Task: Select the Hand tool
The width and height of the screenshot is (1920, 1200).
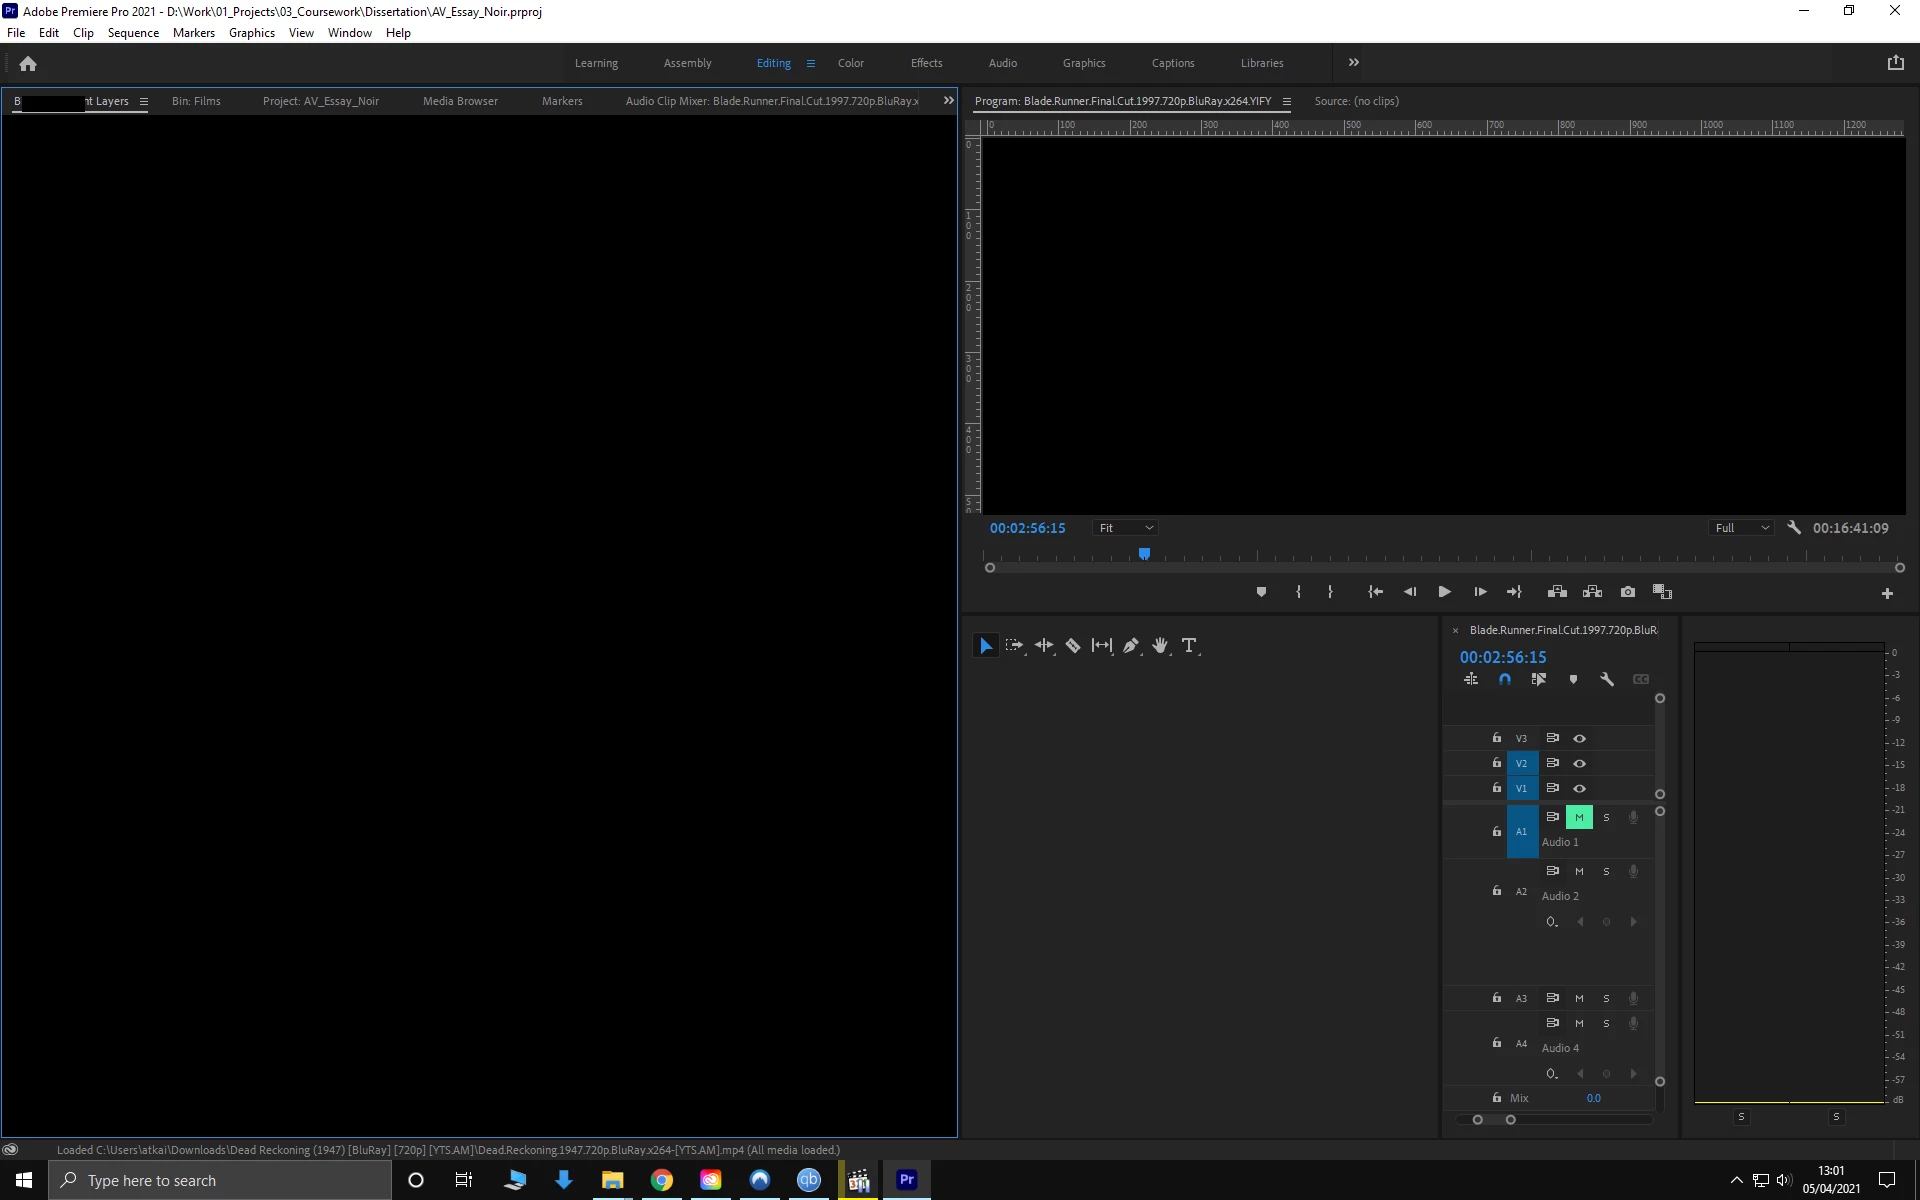Action: coord(1160,646)
